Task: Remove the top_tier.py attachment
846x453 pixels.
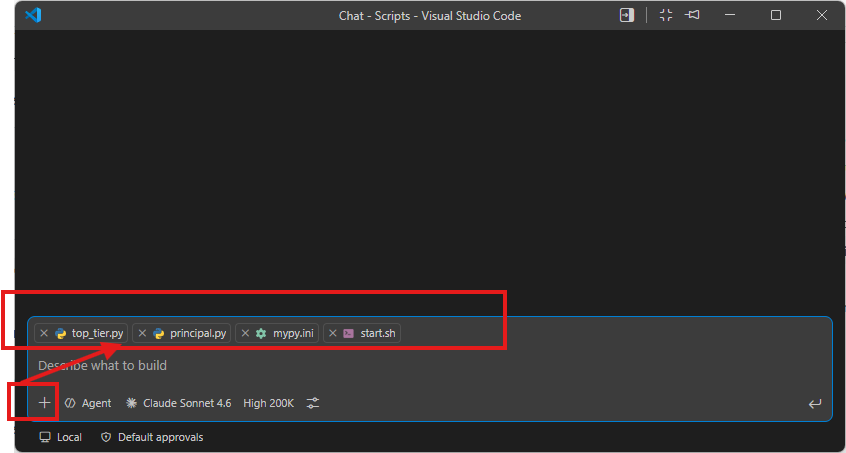Action: [x=44, y=333]
